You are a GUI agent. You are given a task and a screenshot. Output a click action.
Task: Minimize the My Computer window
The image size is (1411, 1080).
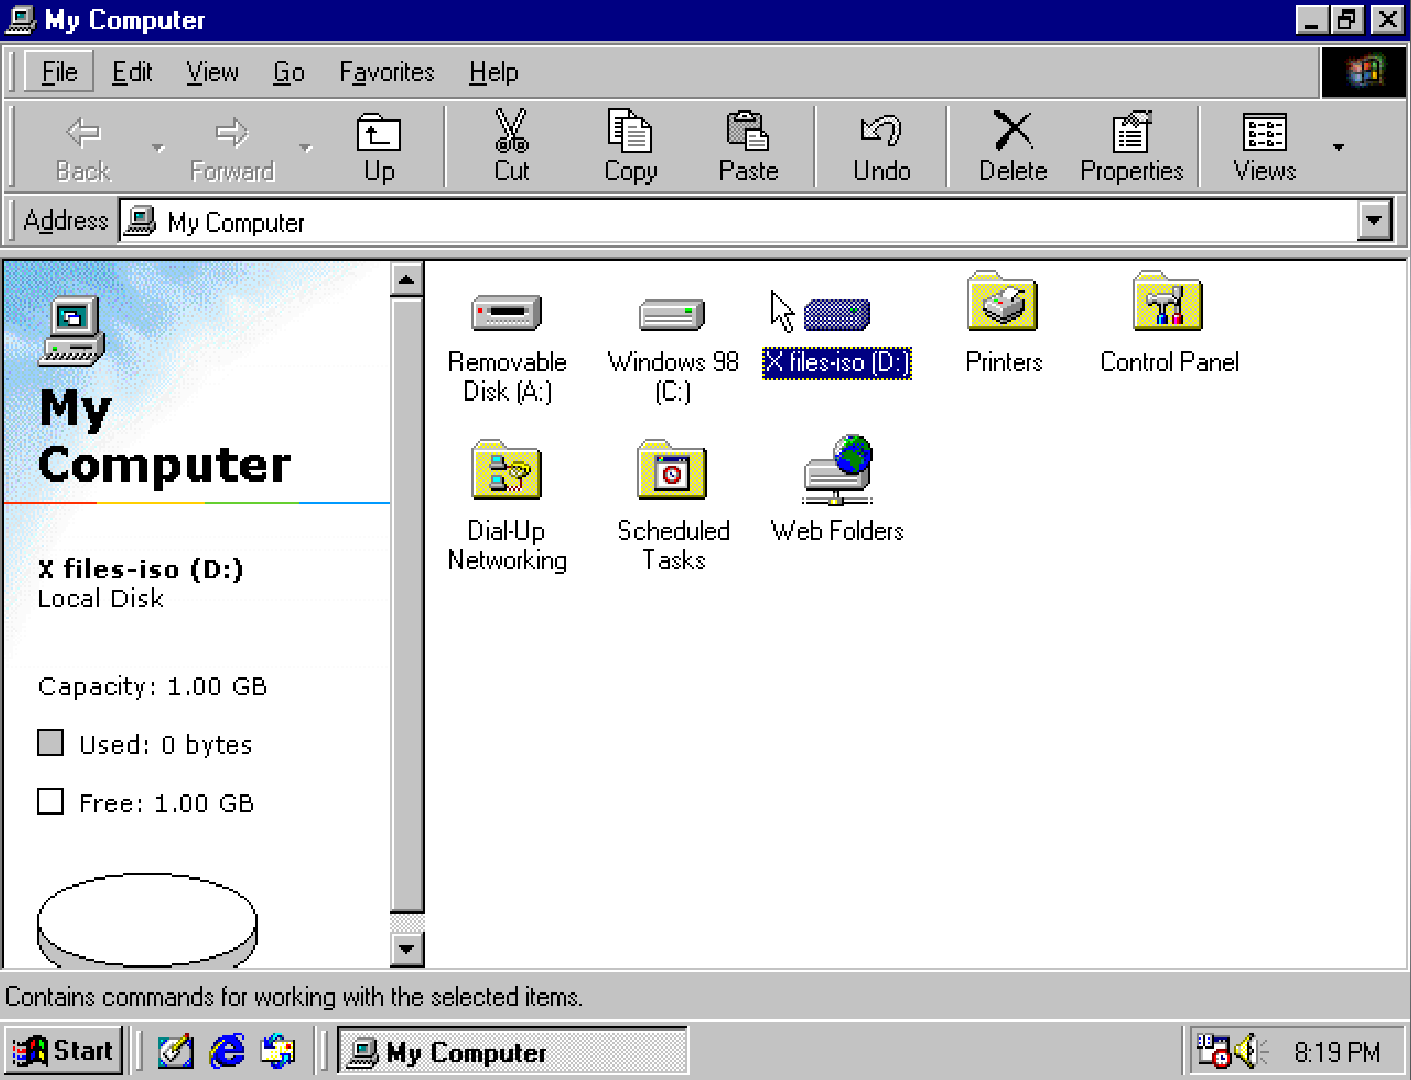[1311, 19]
